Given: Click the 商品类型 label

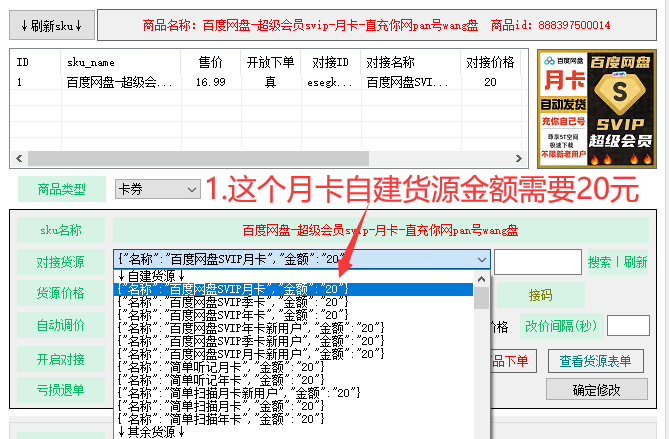Looking at the screenshot, I should click(x=61, y=189).
